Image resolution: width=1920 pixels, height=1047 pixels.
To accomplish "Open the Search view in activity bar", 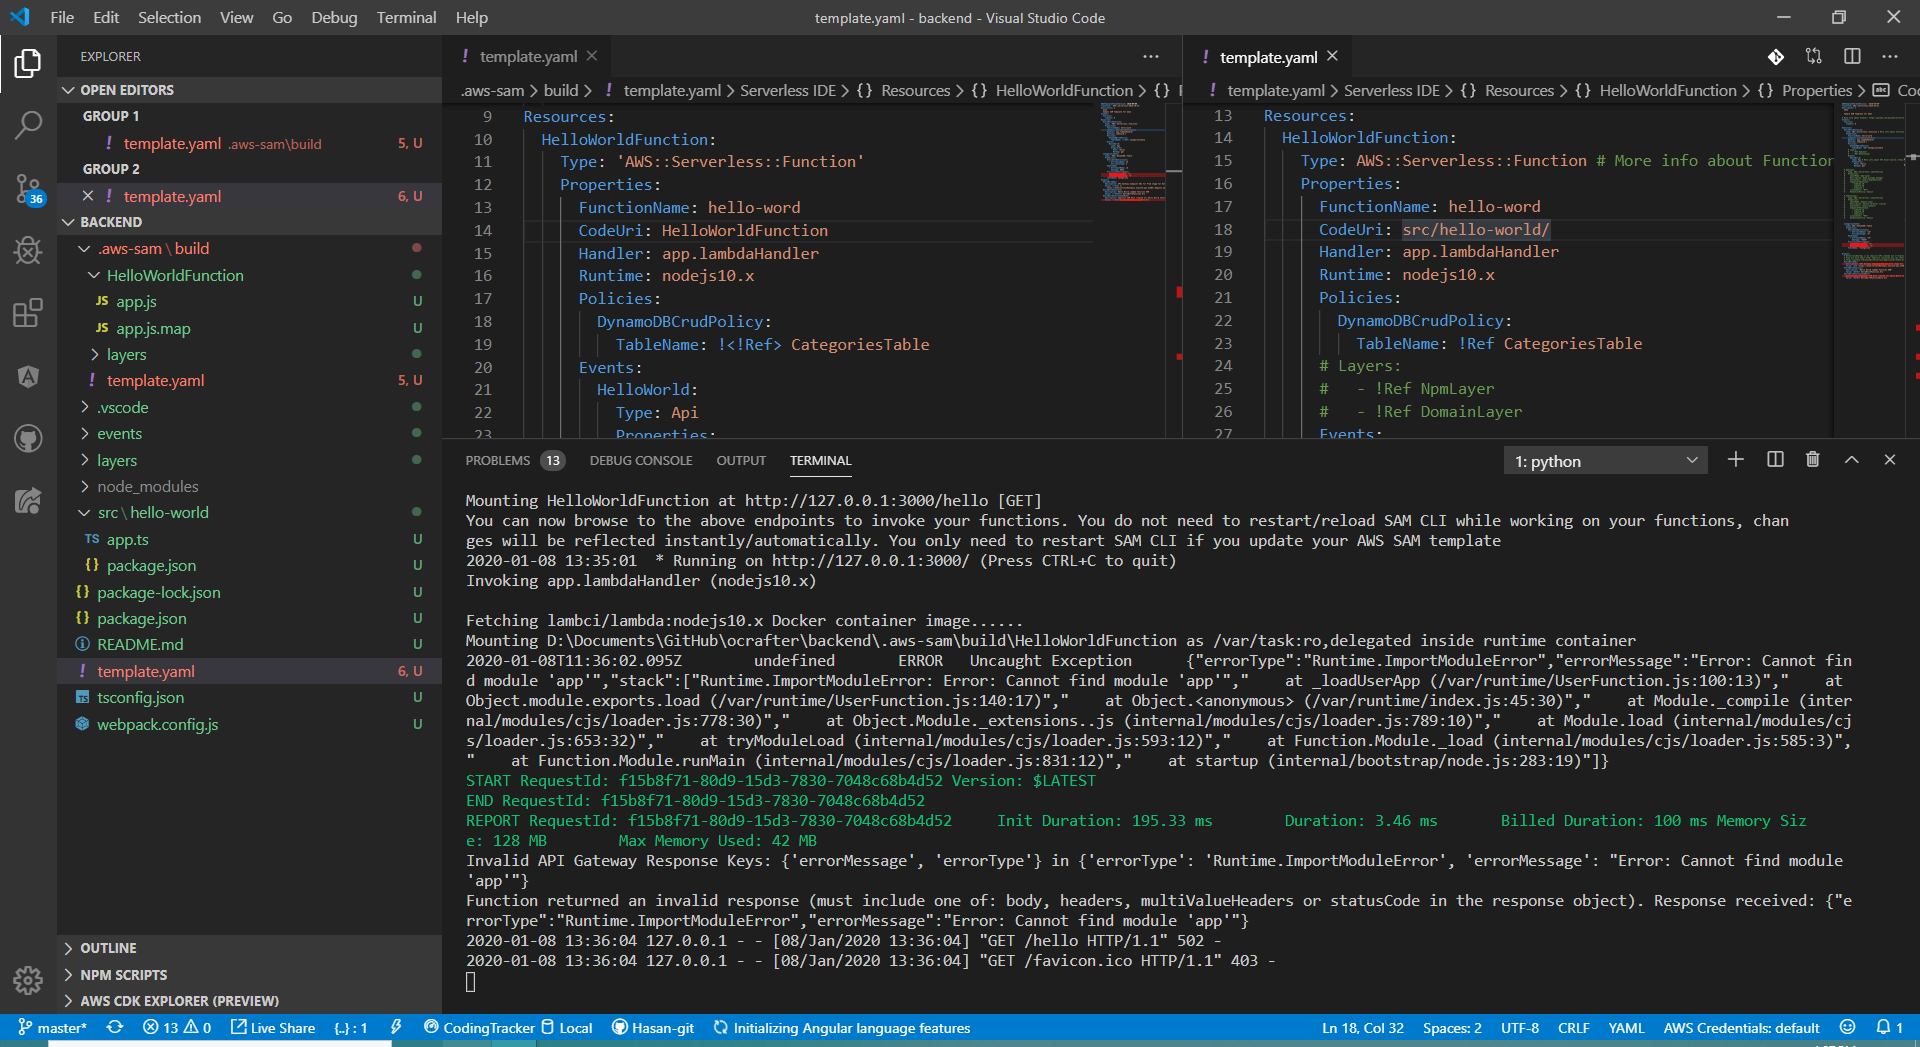I will 28,125.
